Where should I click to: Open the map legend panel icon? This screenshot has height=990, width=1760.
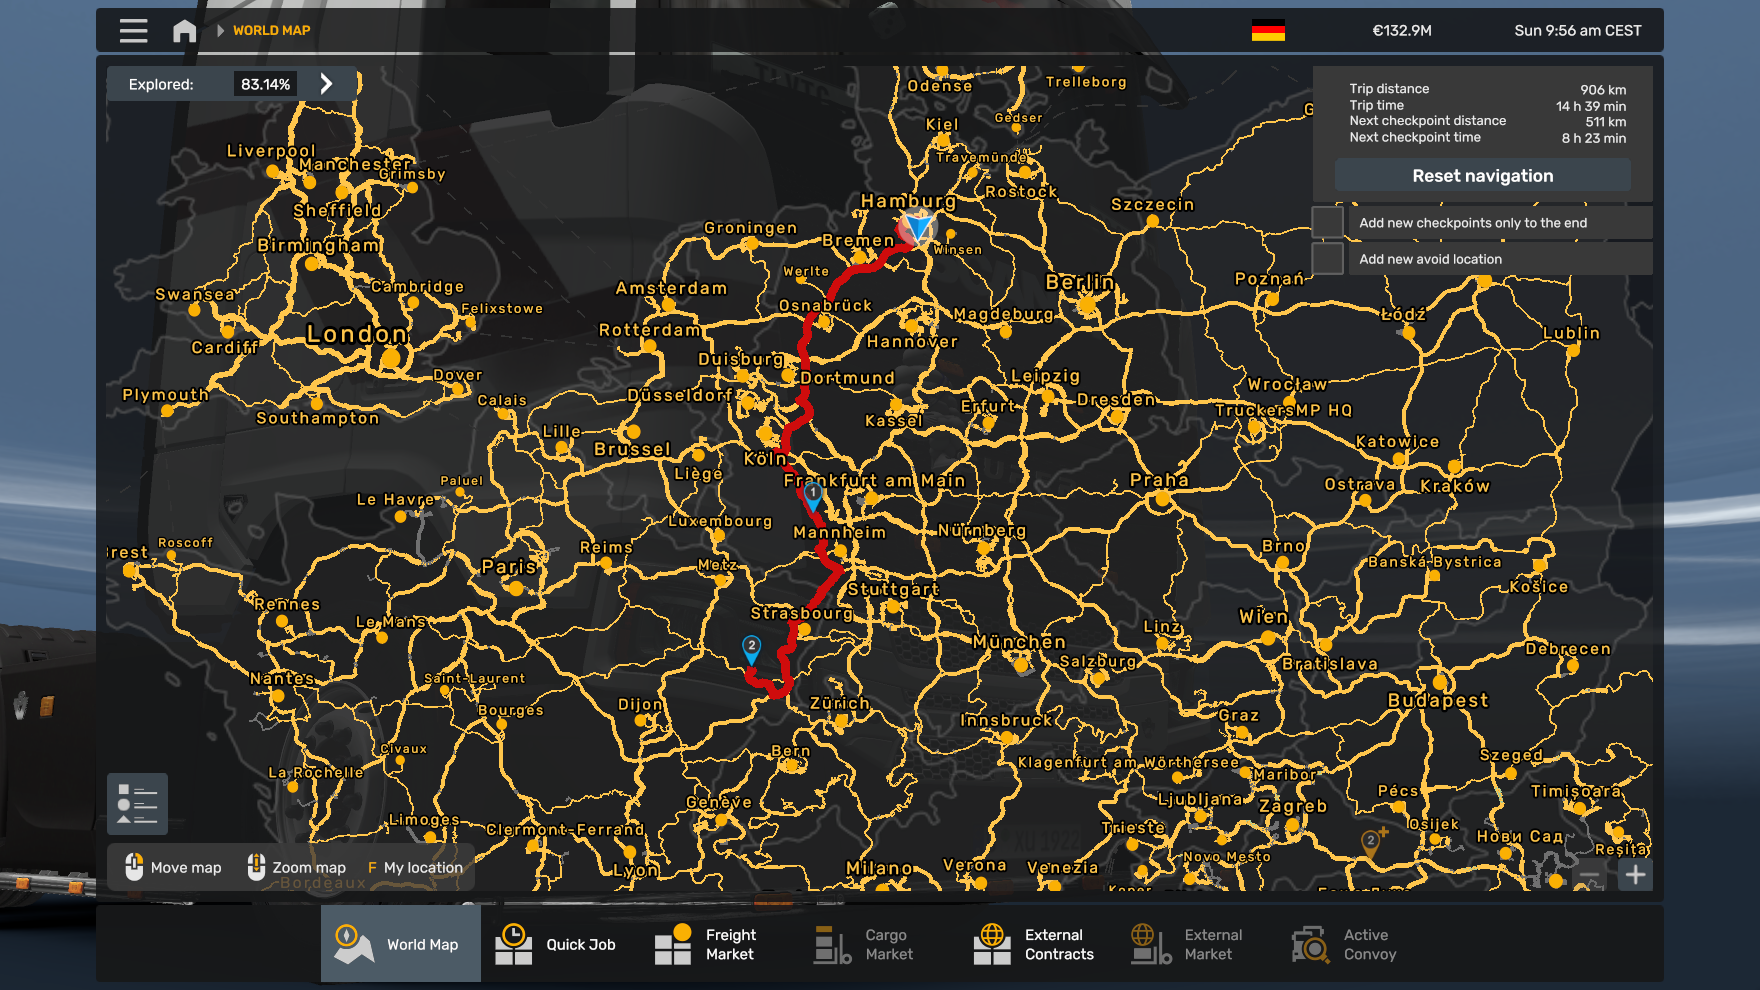(x=137, y=804)
